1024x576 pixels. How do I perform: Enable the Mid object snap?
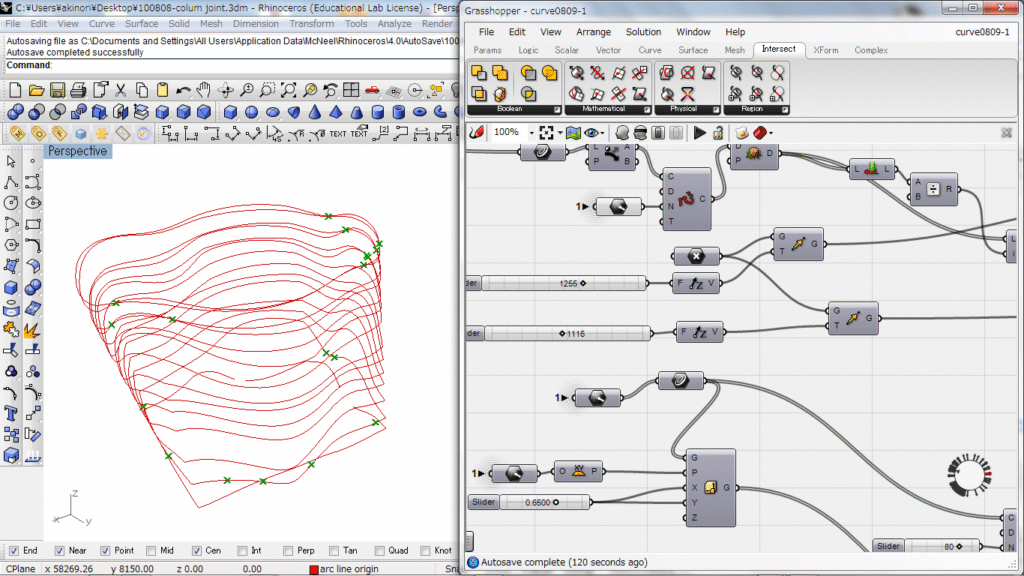[x=151, y=550]
